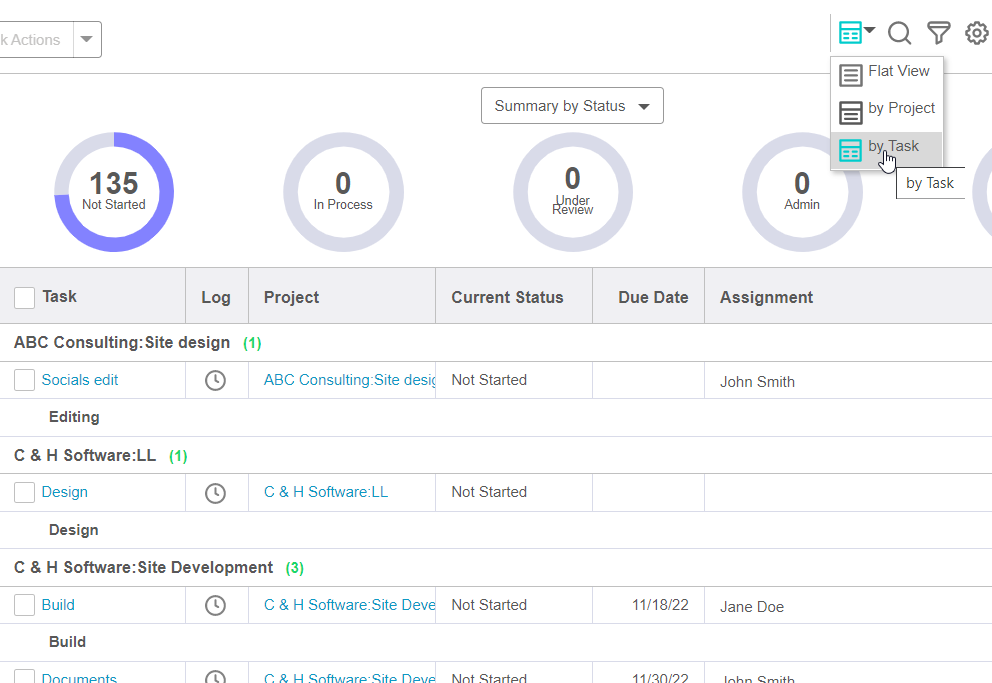The image size is (992, 683).
Task: Click the 135 Not Started donut chart
Action: coord(114,191)
